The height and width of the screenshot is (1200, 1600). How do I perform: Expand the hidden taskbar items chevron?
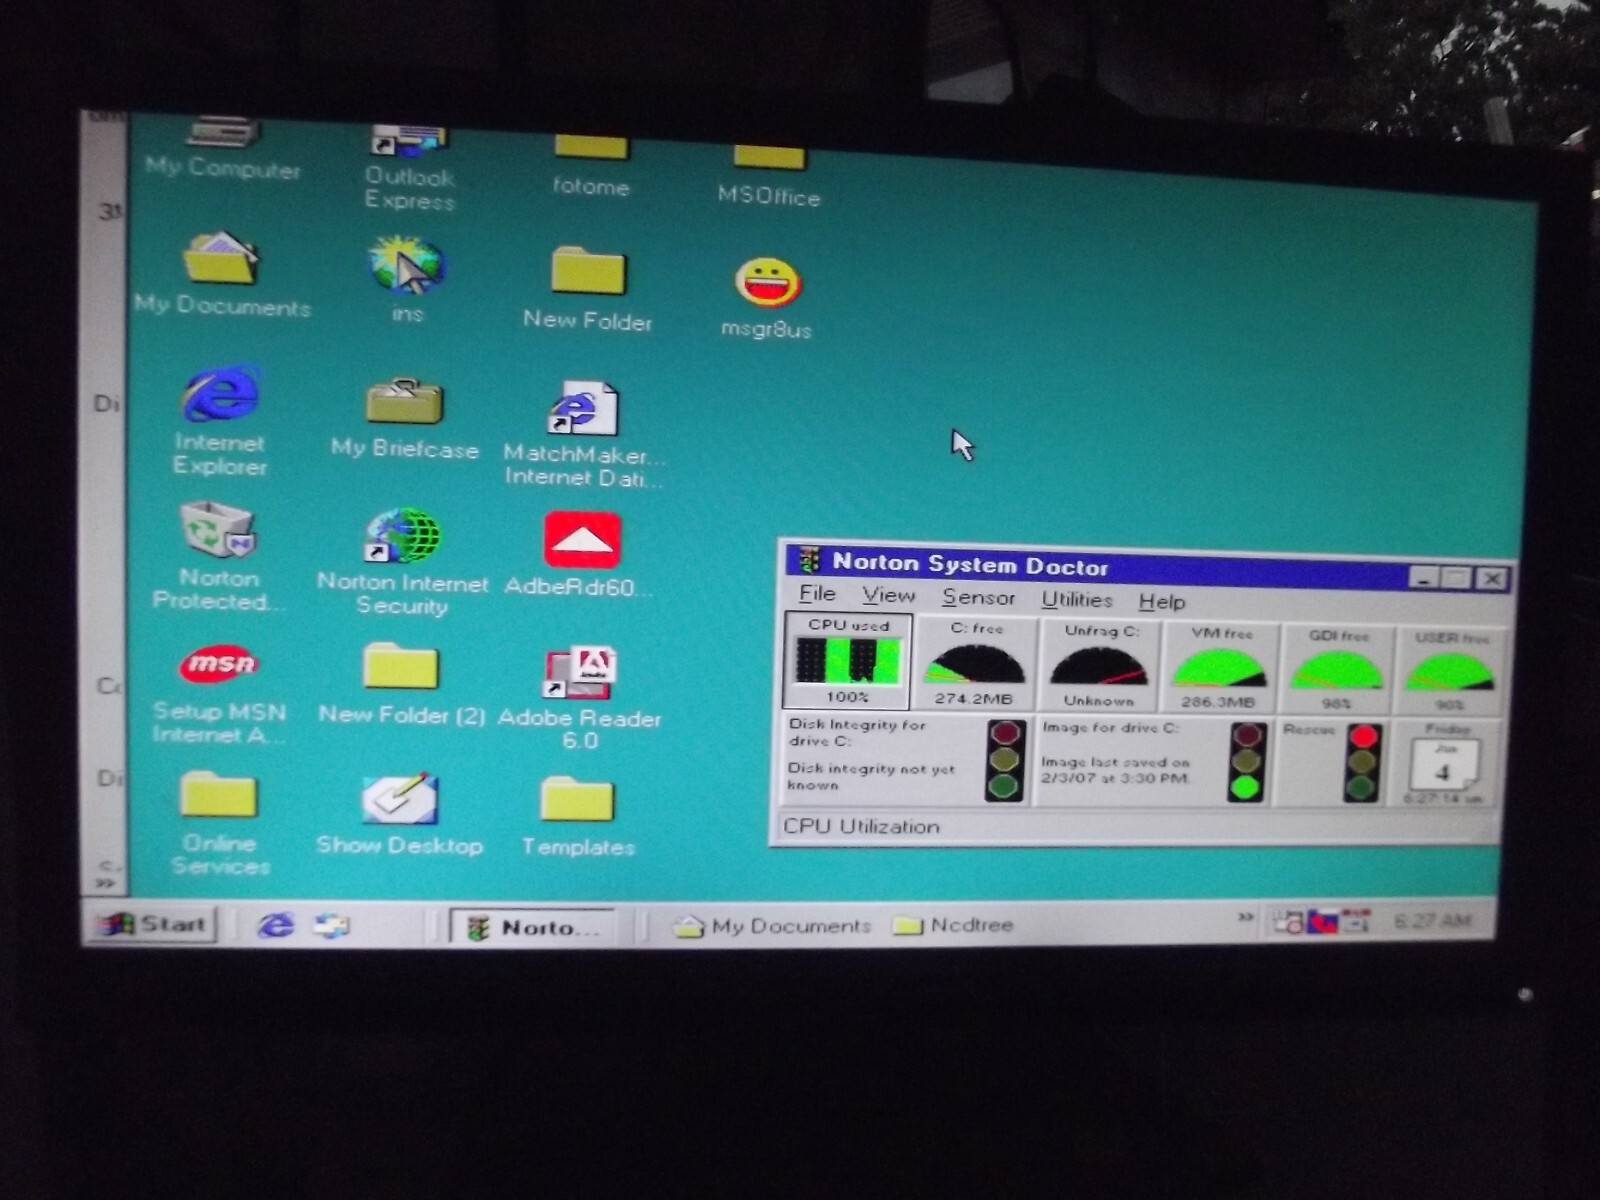(1245, 917)
